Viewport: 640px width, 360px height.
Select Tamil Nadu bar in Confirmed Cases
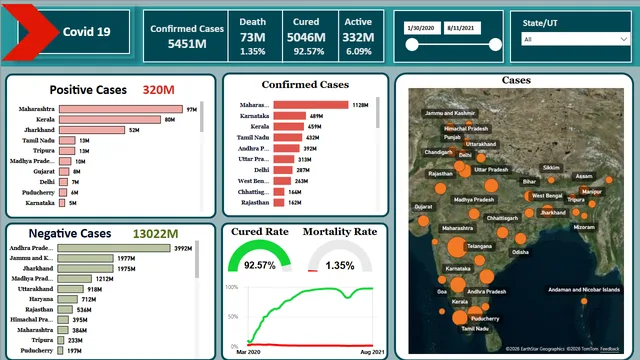pyautogui.click(x=288, y=138)
